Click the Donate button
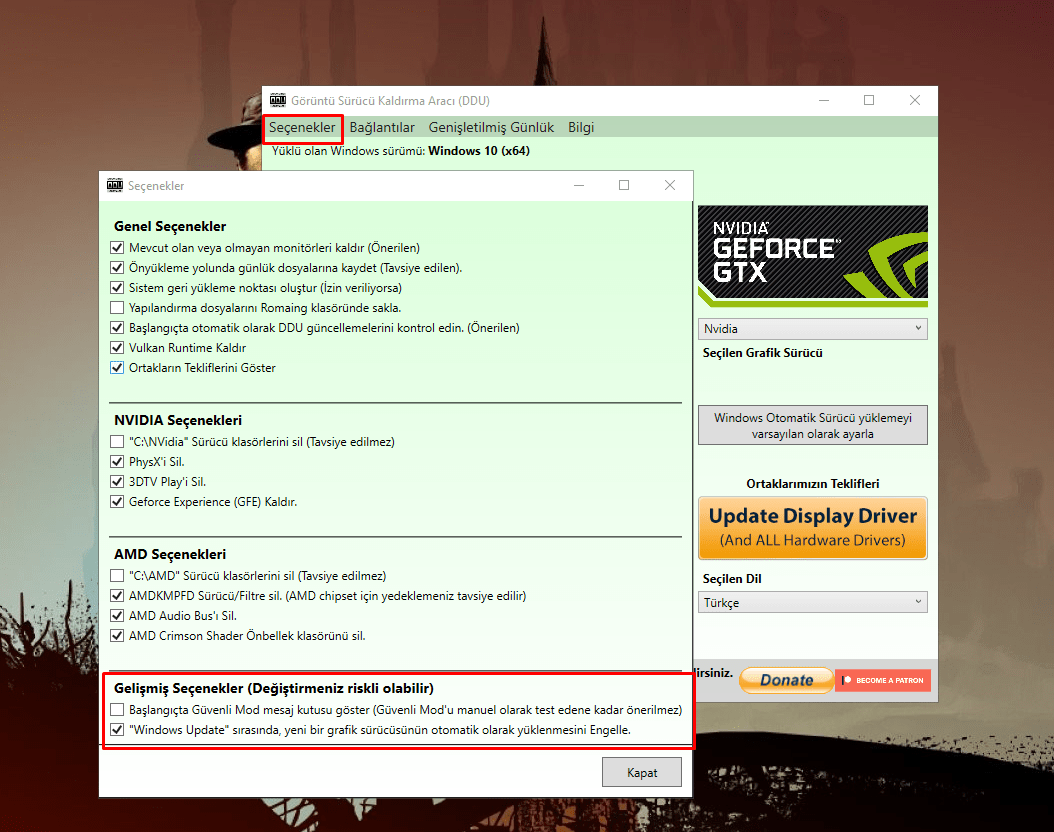1054x832 pixels. coord(786,680)
